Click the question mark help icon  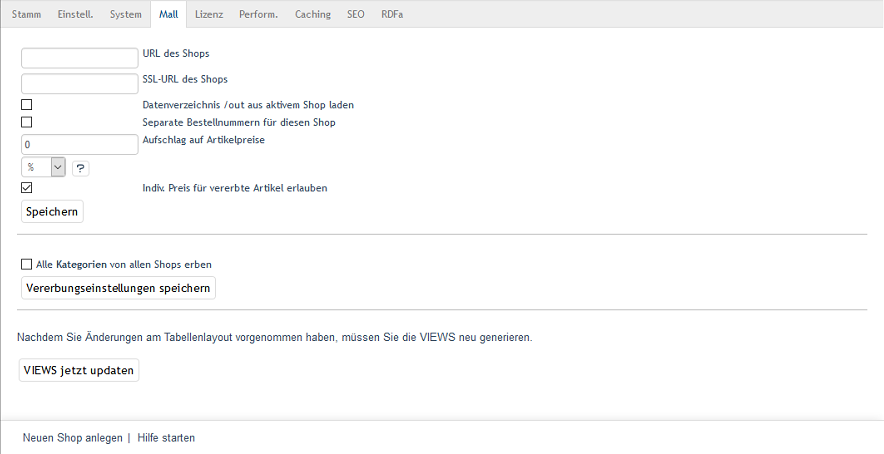pyautogui.click(x=81, y=168)
